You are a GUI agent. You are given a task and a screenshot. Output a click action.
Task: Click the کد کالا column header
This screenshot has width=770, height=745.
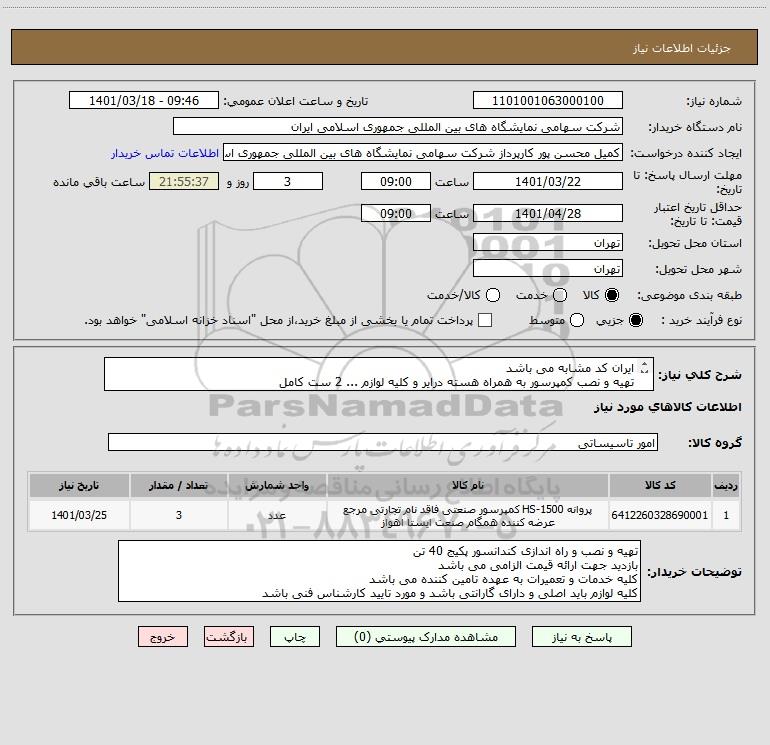coord(660,485)
